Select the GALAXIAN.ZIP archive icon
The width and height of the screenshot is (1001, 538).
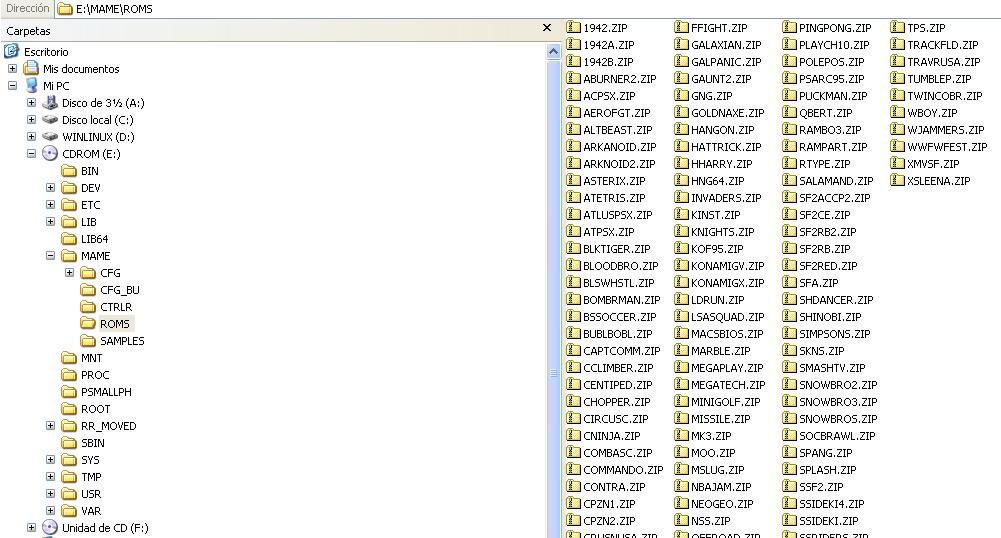681,45
